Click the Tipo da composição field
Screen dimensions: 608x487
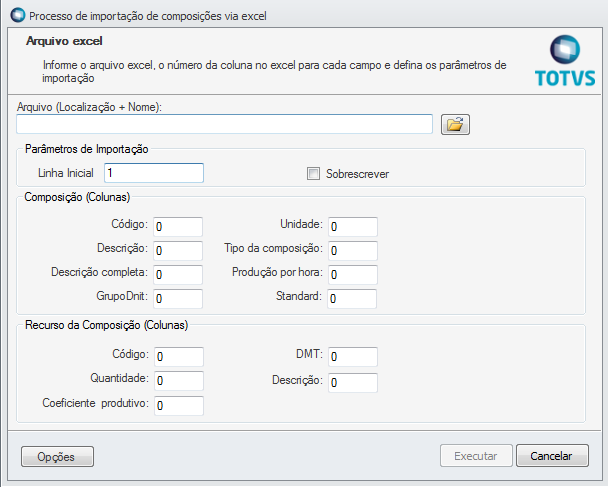(x=353, y=250)
